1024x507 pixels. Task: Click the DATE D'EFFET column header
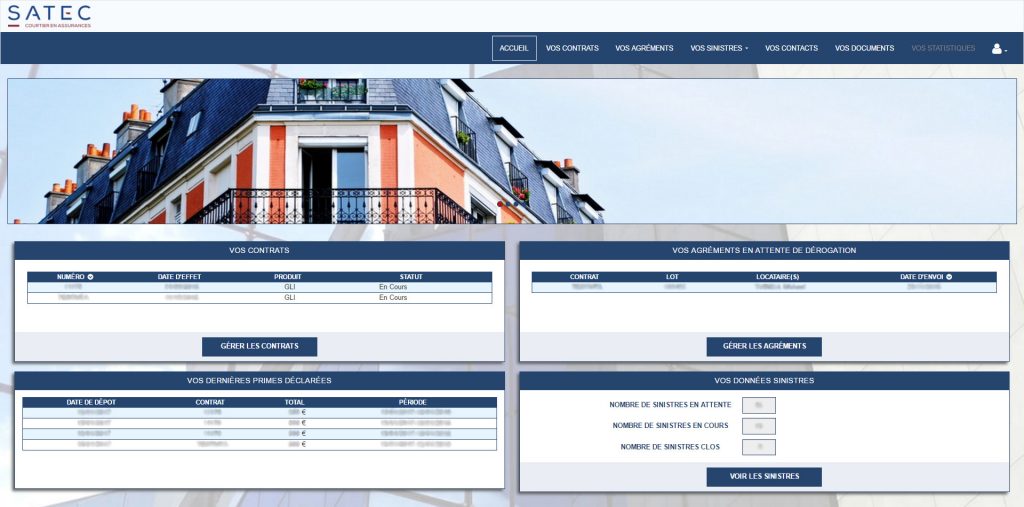(180, 277)
